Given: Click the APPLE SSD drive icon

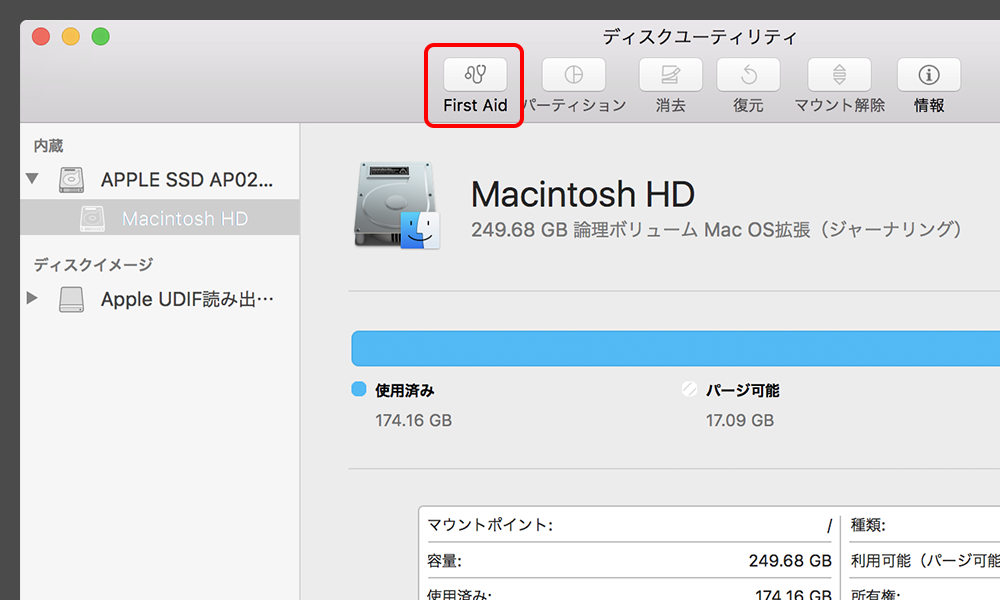Looking at the screenshot, I should point(71,180).
